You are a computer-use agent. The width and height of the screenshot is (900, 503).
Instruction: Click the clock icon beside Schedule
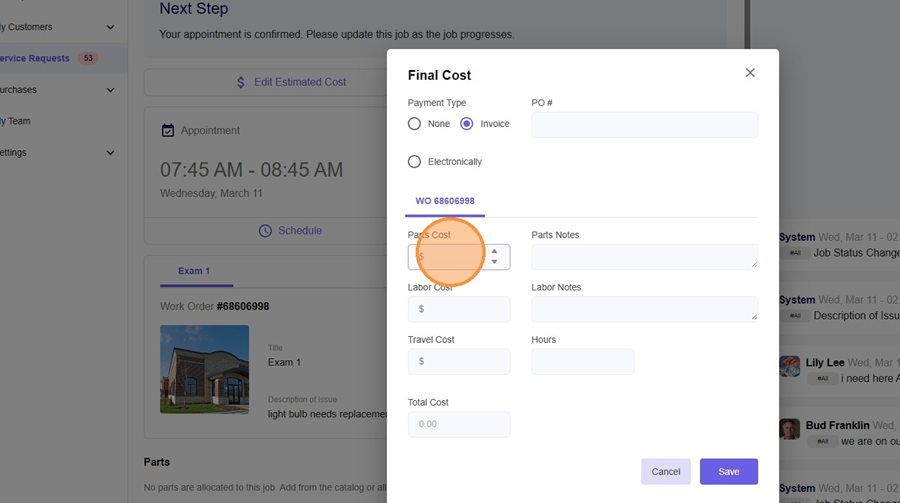[x=265, y=231]
